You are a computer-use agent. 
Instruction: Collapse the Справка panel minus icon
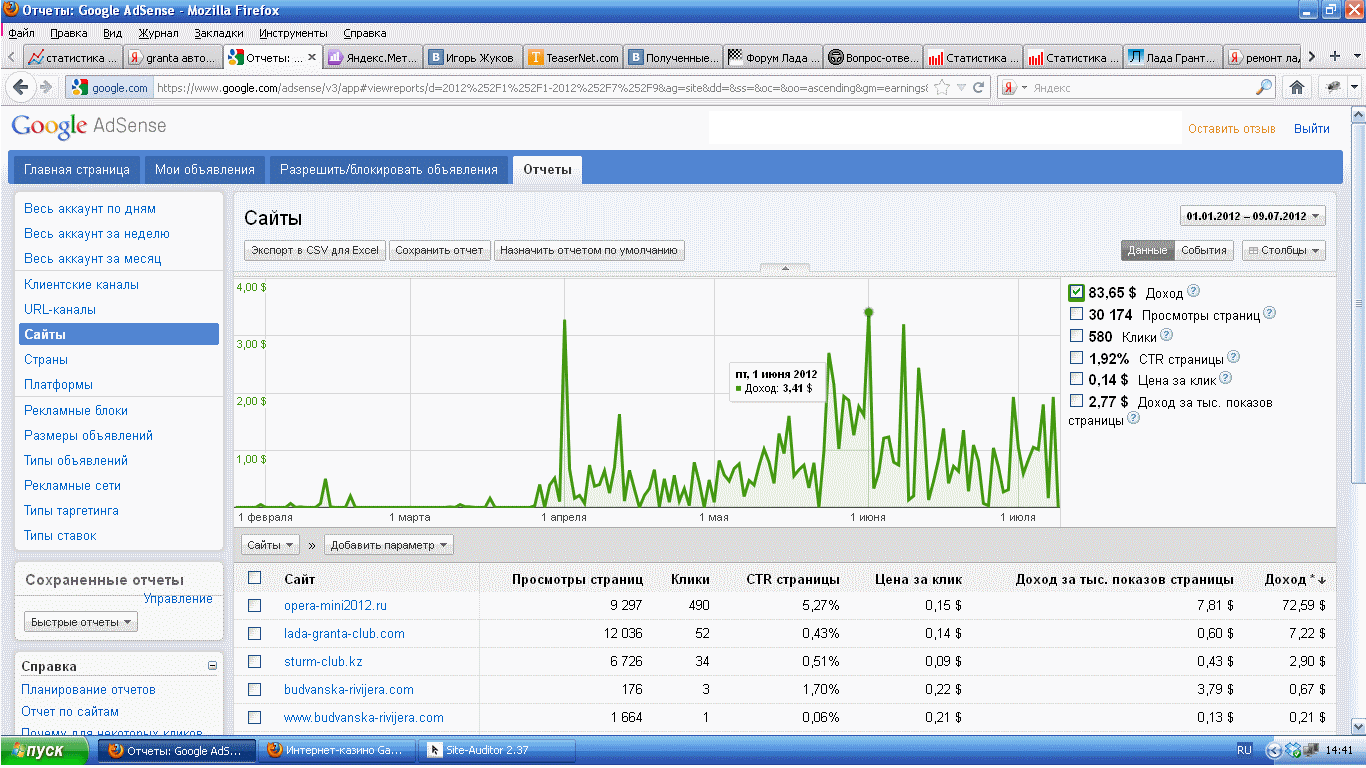[212, 666]
